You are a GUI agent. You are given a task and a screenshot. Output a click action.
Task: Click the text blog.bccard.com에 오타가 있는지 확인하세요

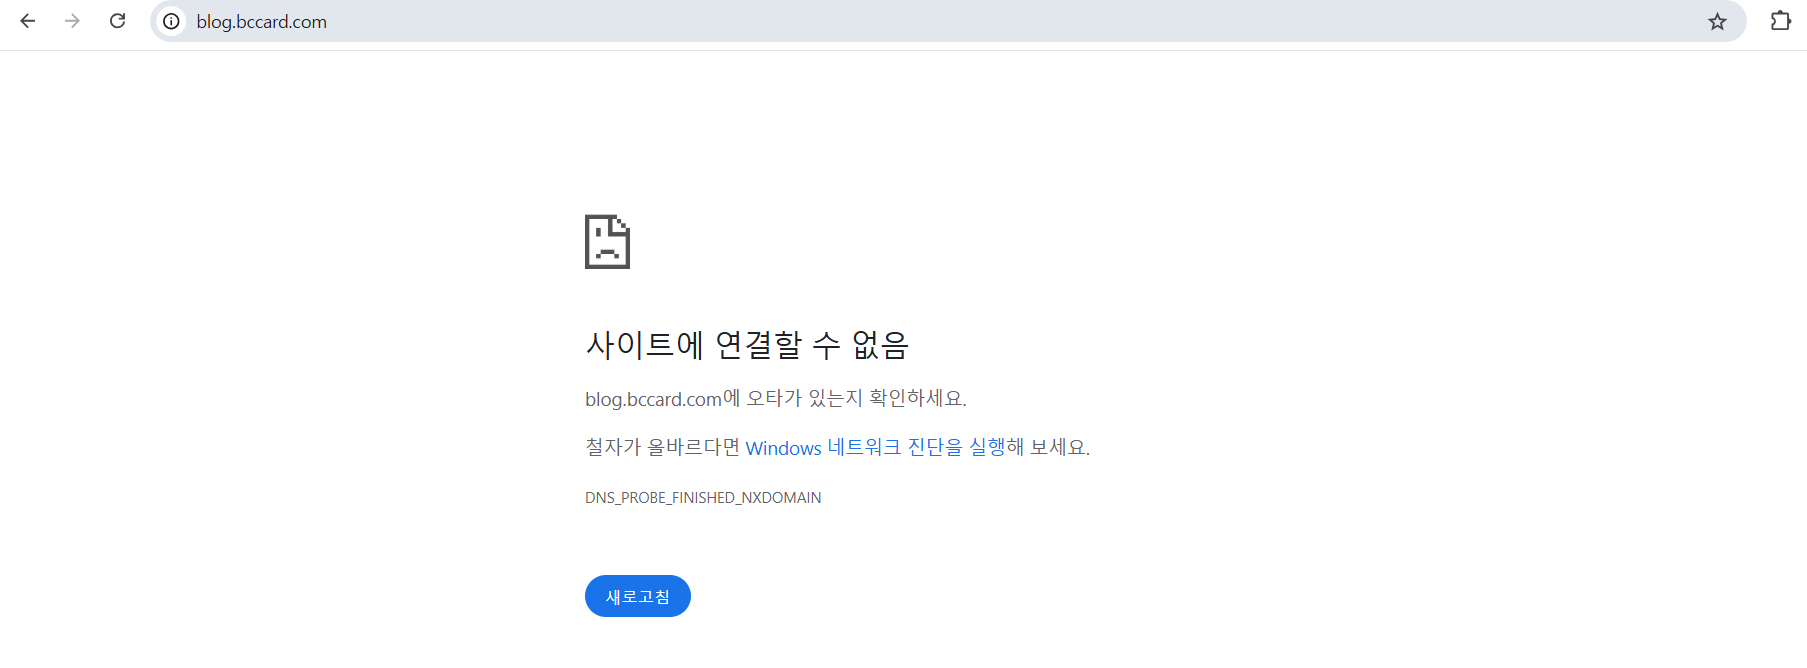(x=776, y=398)
